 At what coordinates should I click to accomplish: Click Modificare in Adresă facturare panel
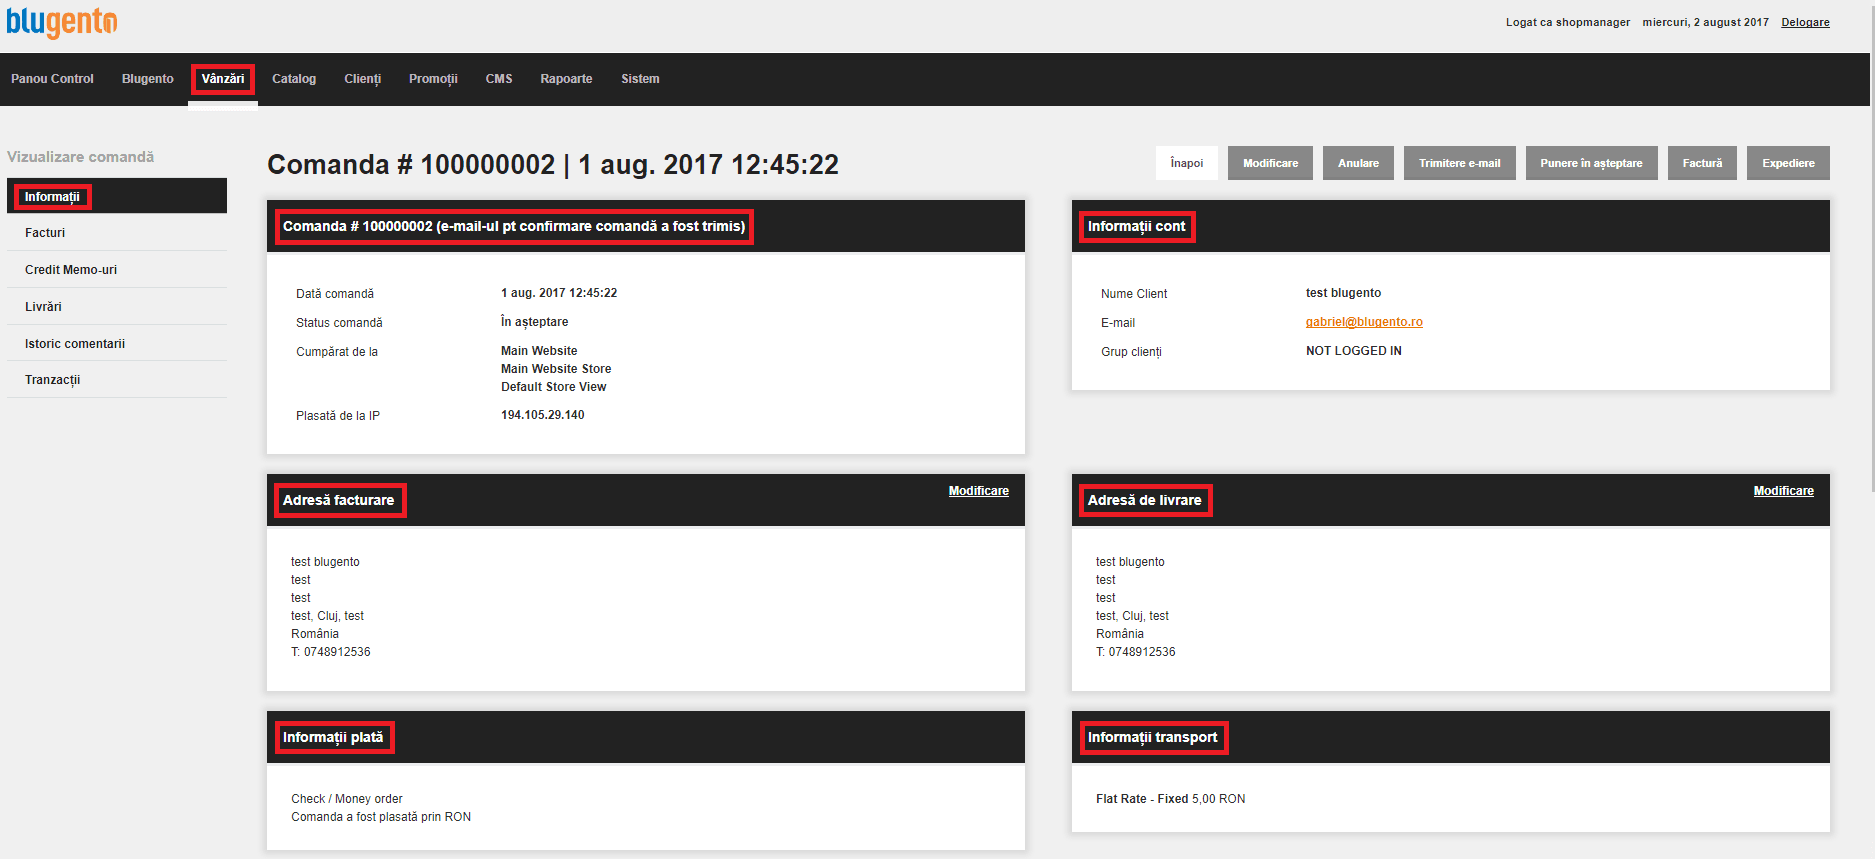979,491
